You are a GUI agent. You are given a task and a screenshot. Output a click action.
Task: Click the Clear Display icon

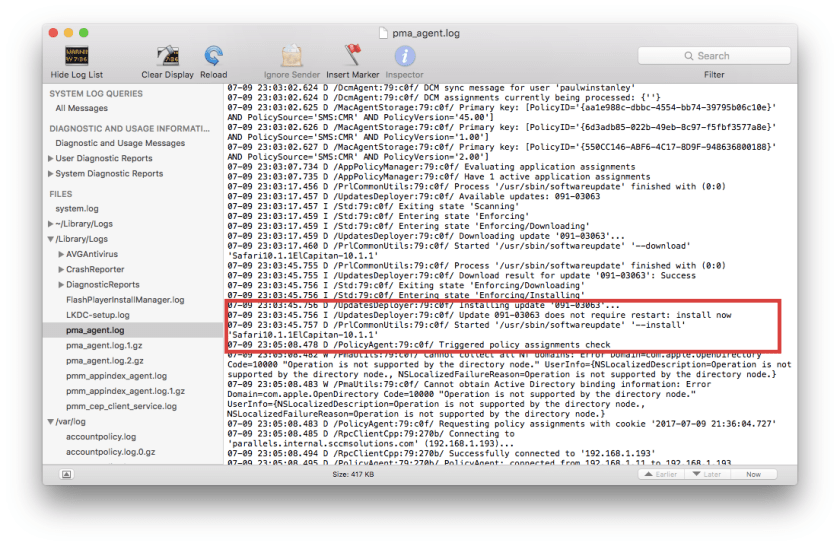coord(167,56)
